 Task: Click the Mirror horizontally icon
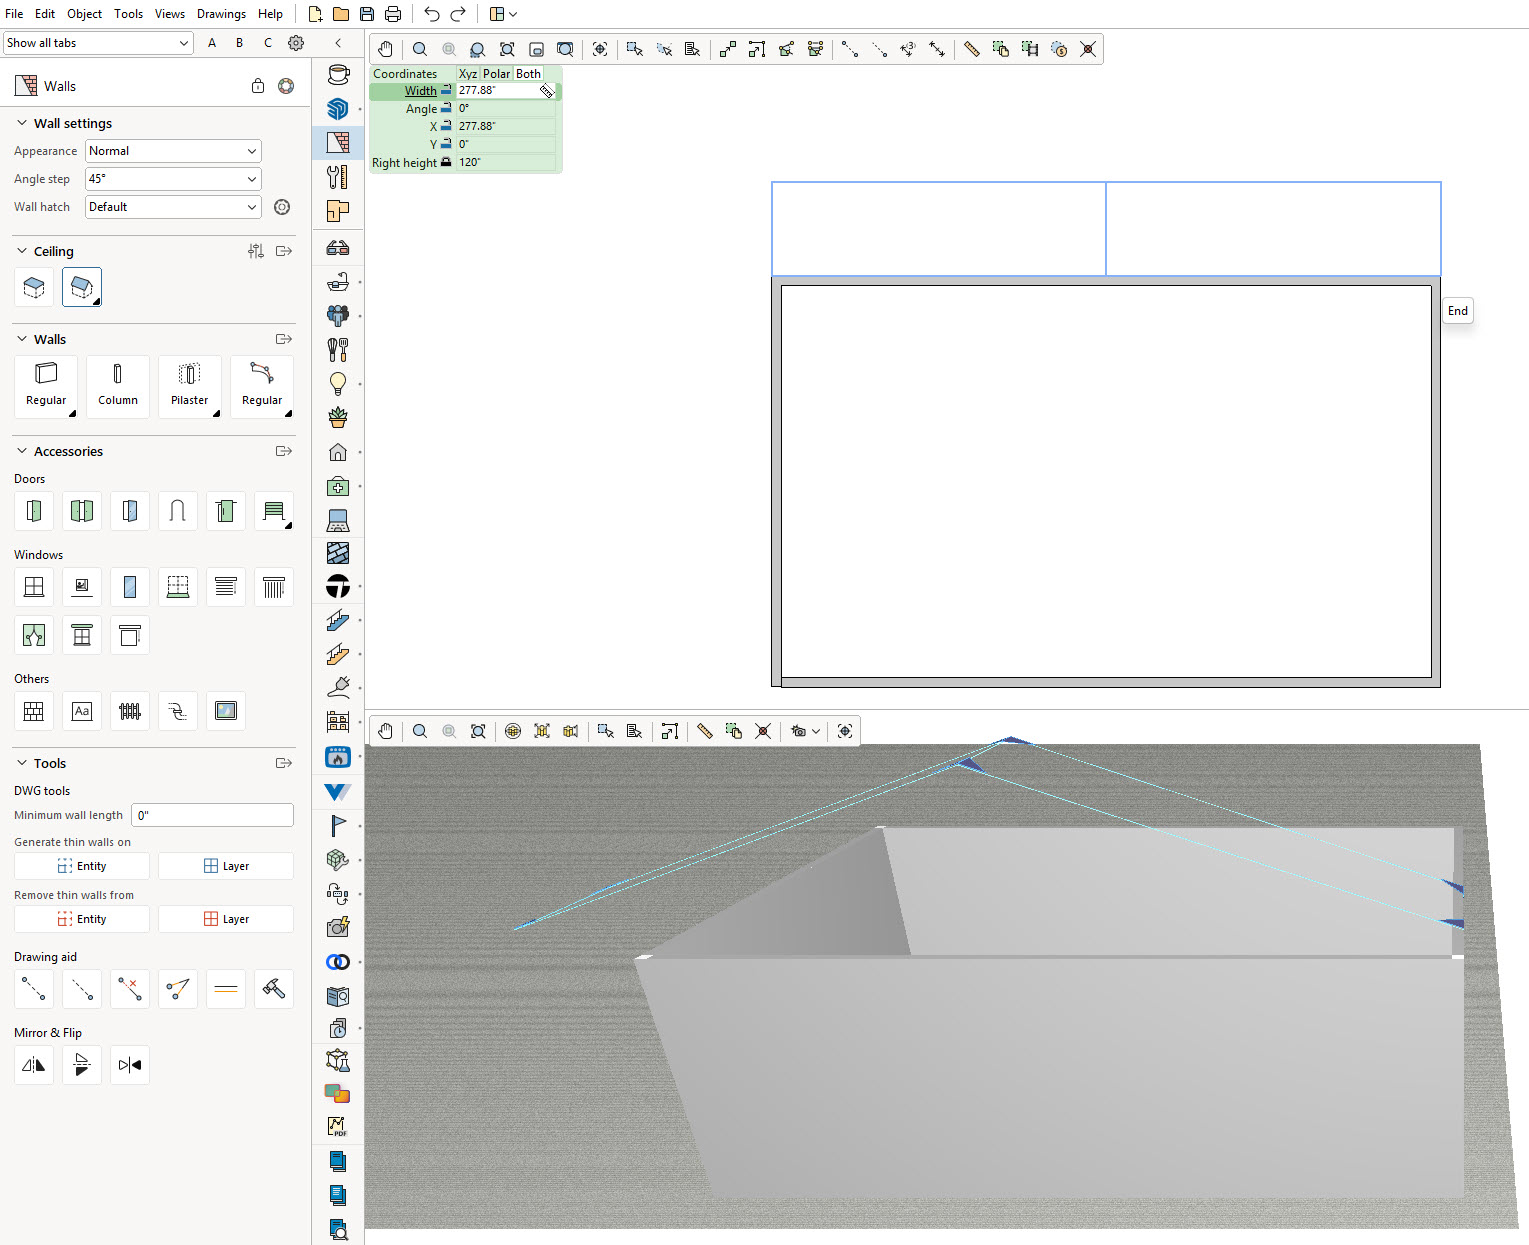click(x=34, y=1065)
